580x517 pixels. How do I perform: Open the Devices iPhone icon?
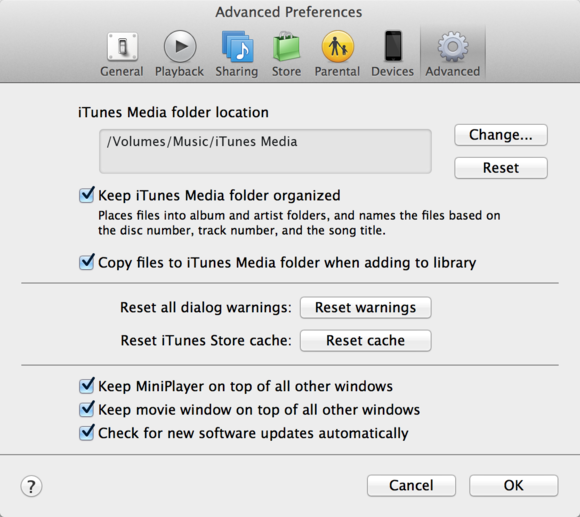[x=393, y=46]
